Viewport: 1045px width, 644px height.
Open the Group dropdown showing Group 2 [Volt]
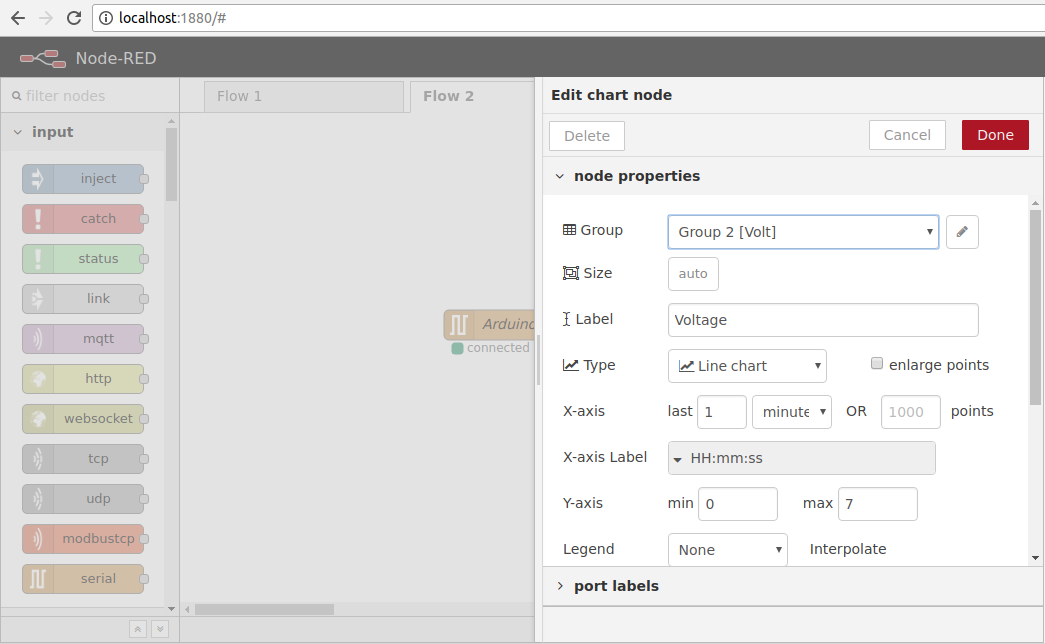click(803, 232)
